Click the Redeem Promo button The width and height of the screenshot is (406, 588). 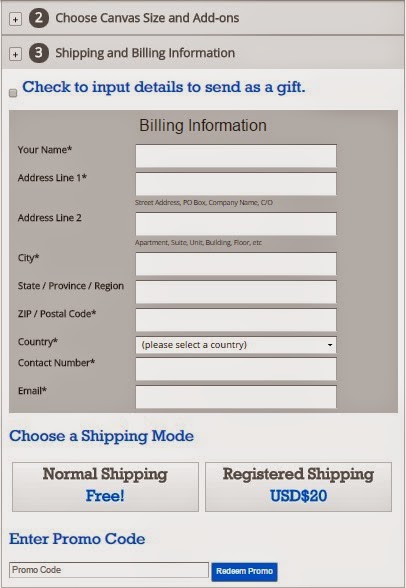pyautogui.click(x=244, y=571)
